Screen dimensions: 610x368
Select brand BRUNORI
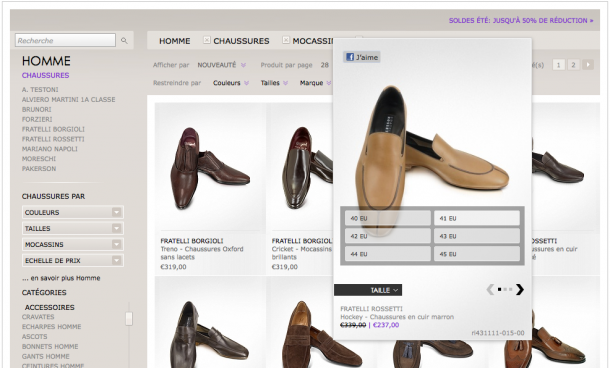tap(37, 109)
